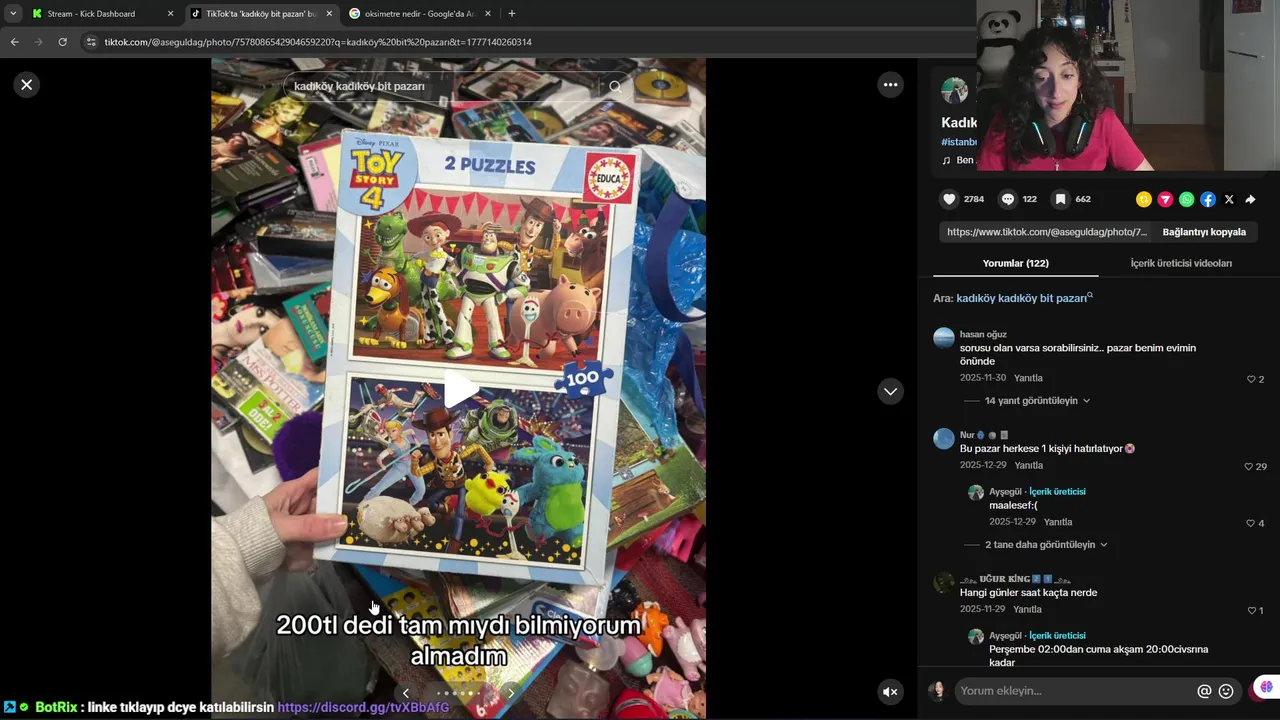The height and width of the screenshot is (720, 1280).
Task: Show the next photo in carousel
Action: (x=511, y=692)
